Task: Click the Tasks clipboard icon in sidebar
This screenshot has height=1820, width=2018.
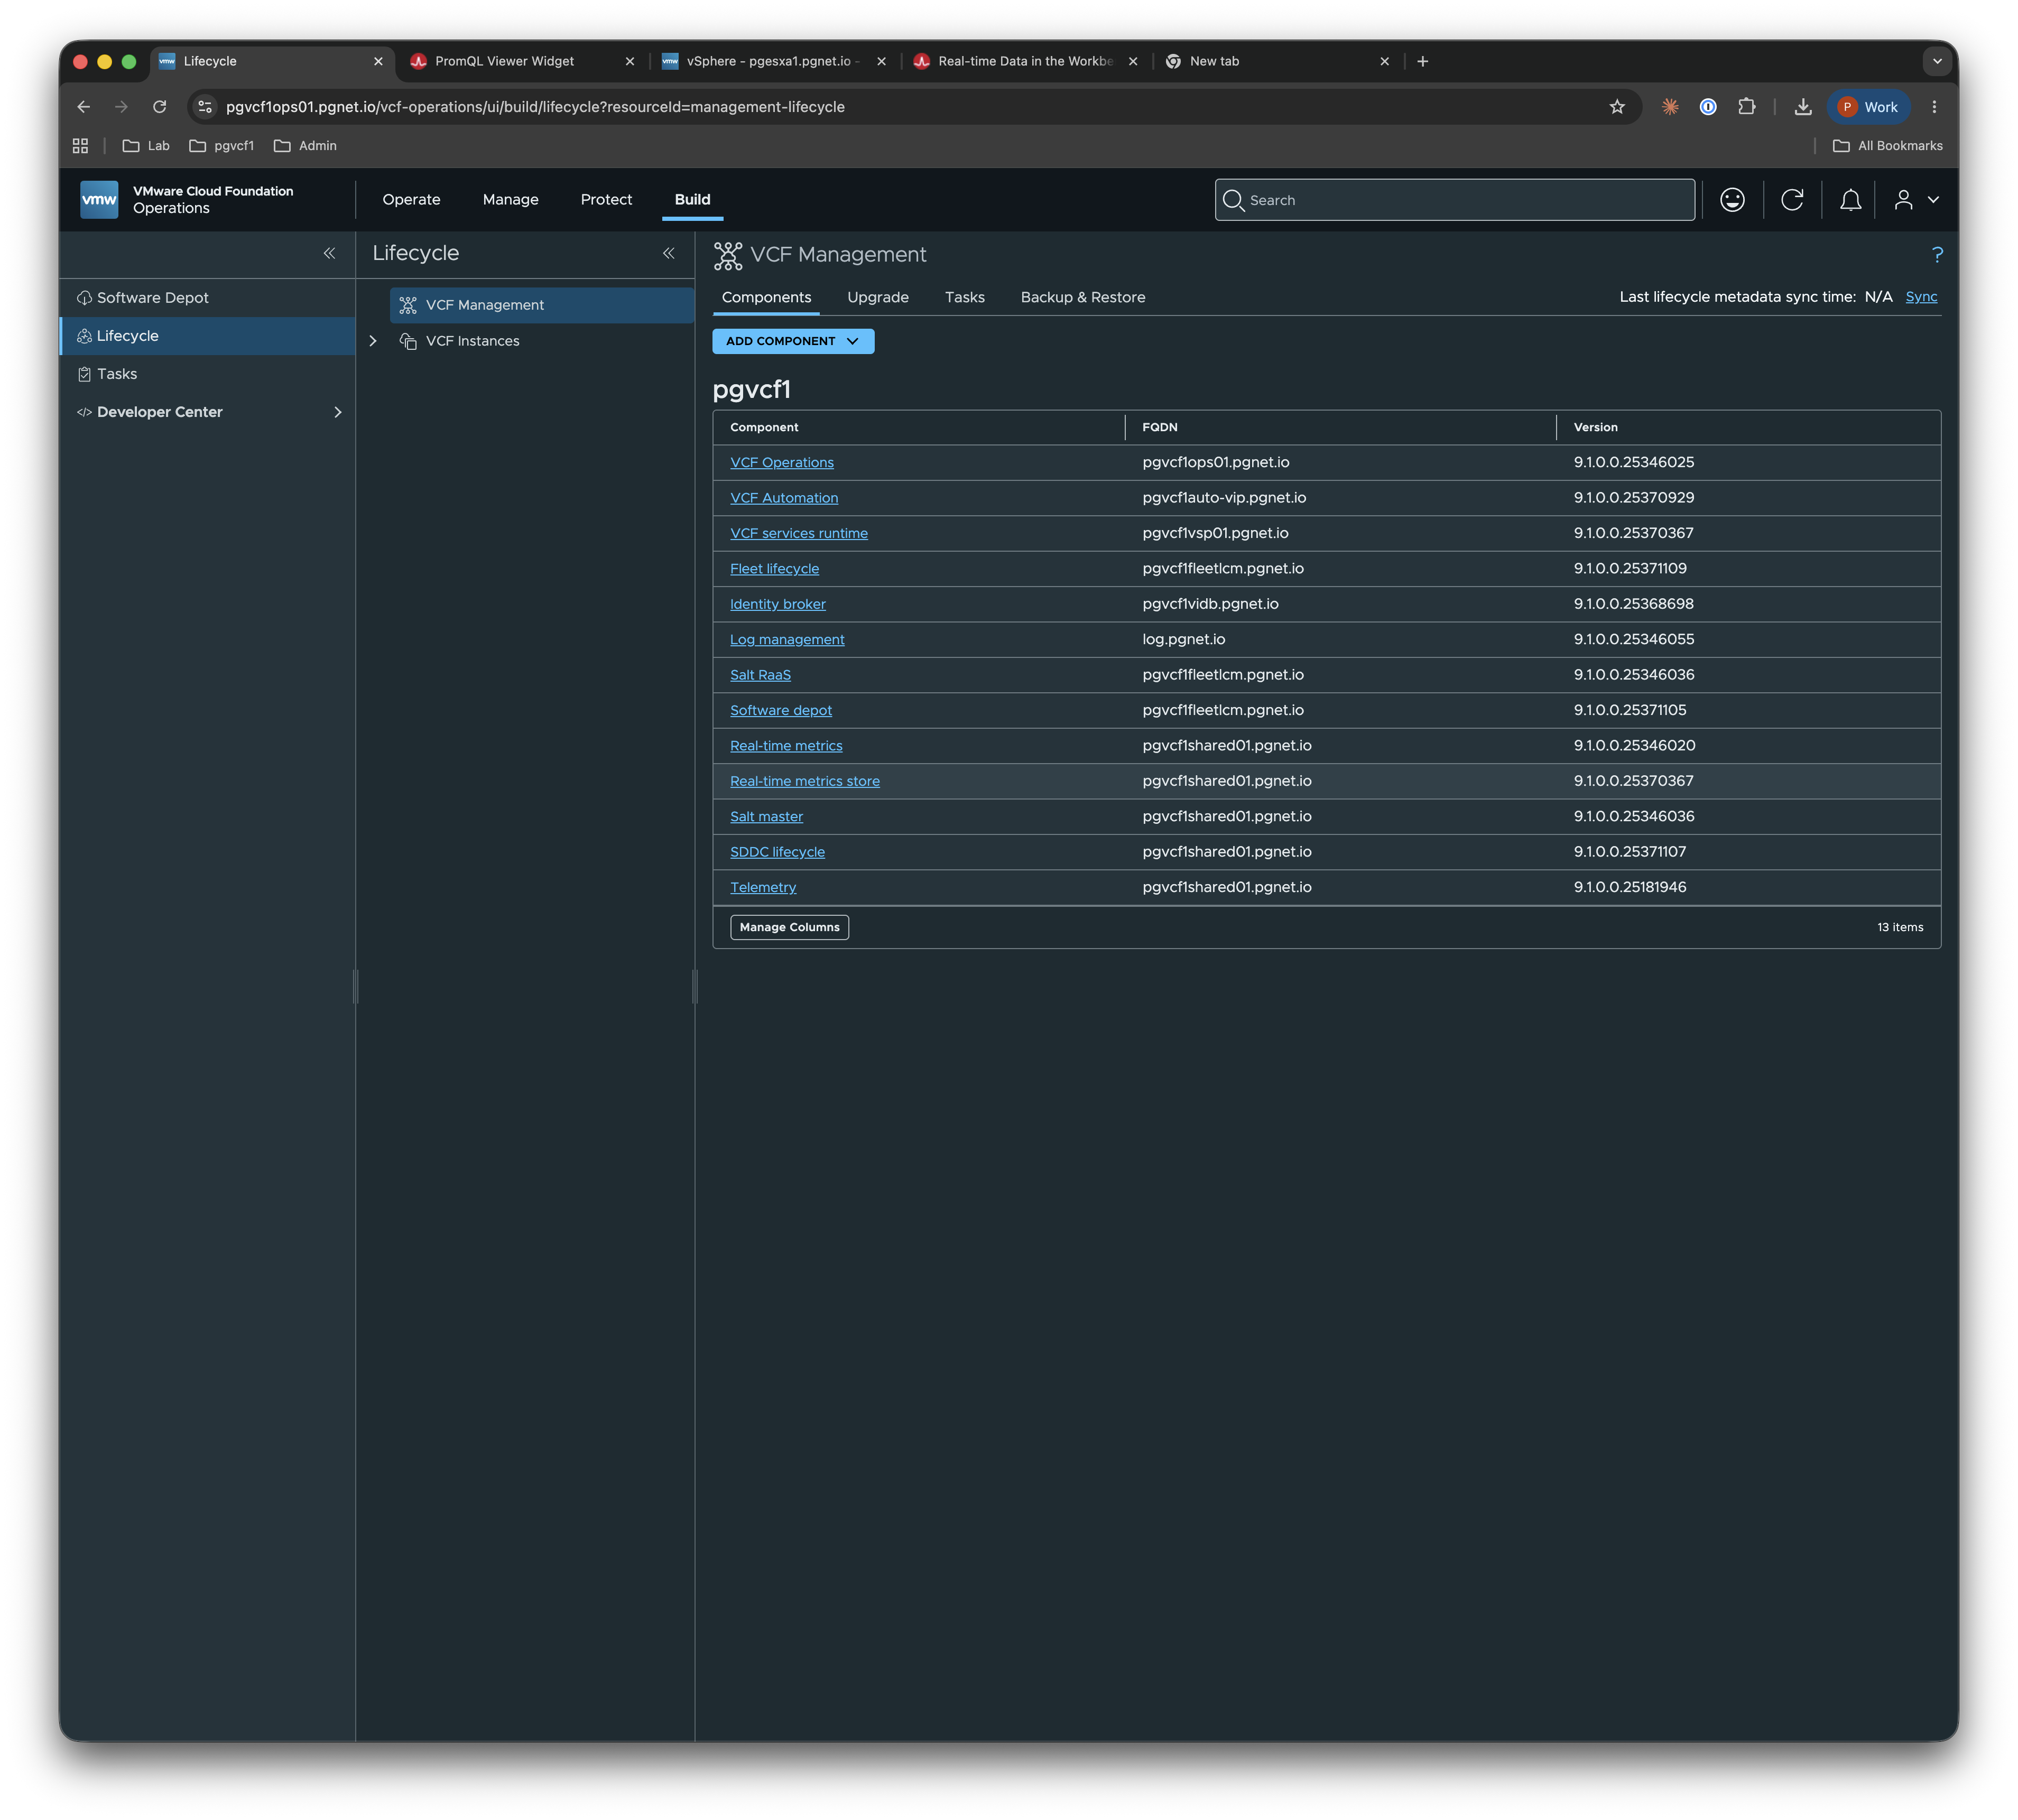Action: (84, 374)
